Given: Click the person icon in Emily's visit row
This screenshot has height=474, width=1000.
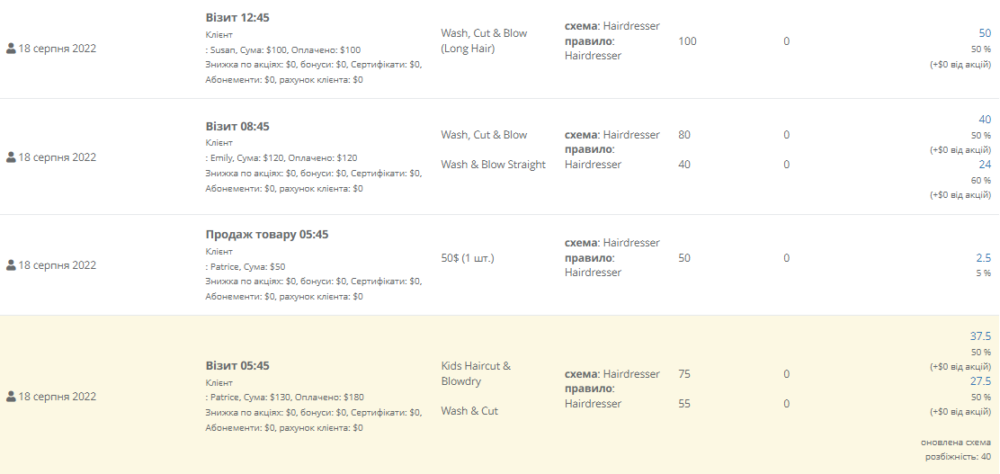Looking at the screenshot, I should pyautogui.click(x=11, y=157).
